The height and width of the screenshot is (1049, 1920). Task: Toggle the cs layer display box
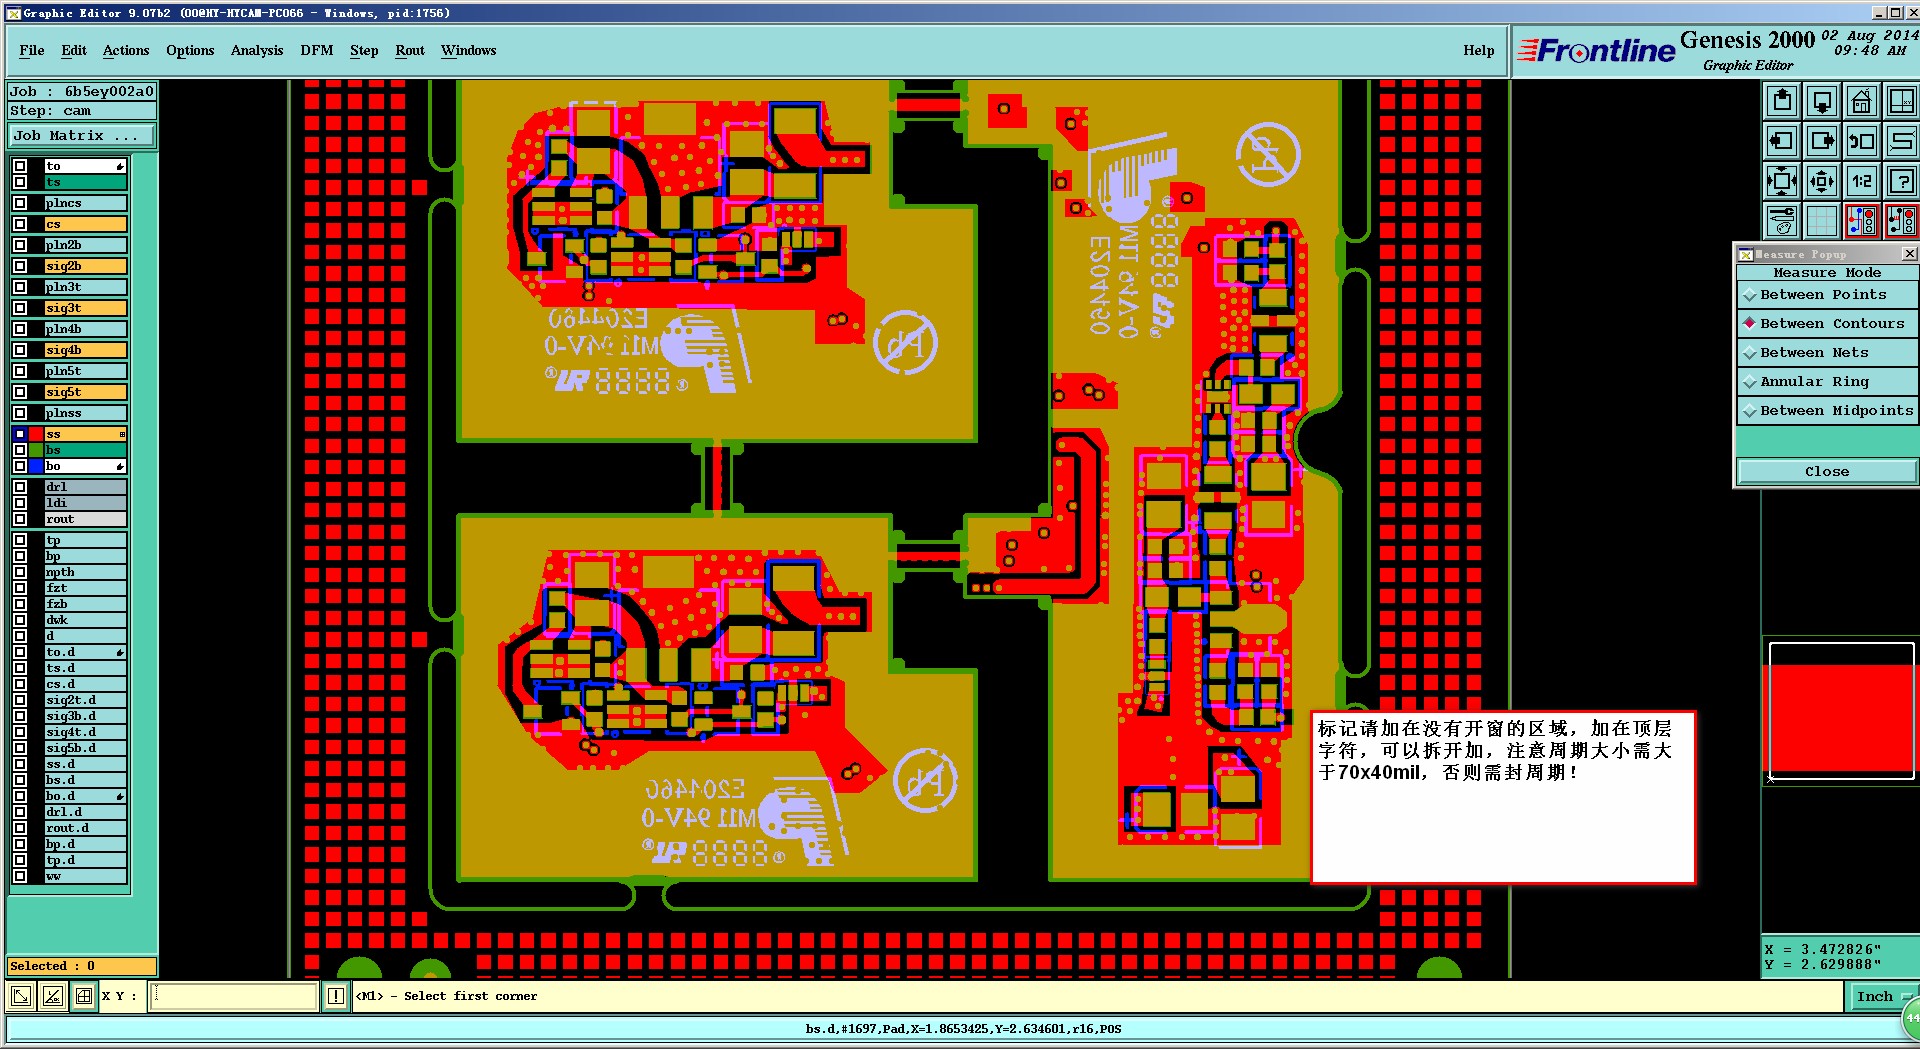20,224
